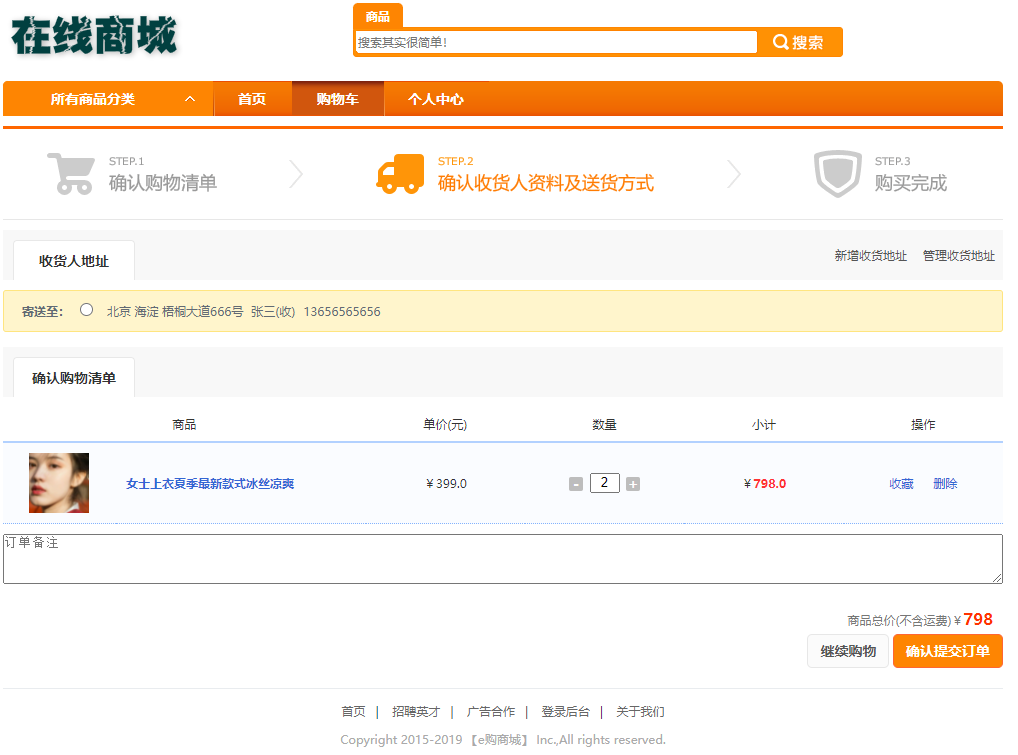This screenshot has width=1018, height=755.
Task: Focus the 订单备注 order notes textarea
Action: point(502,559)
